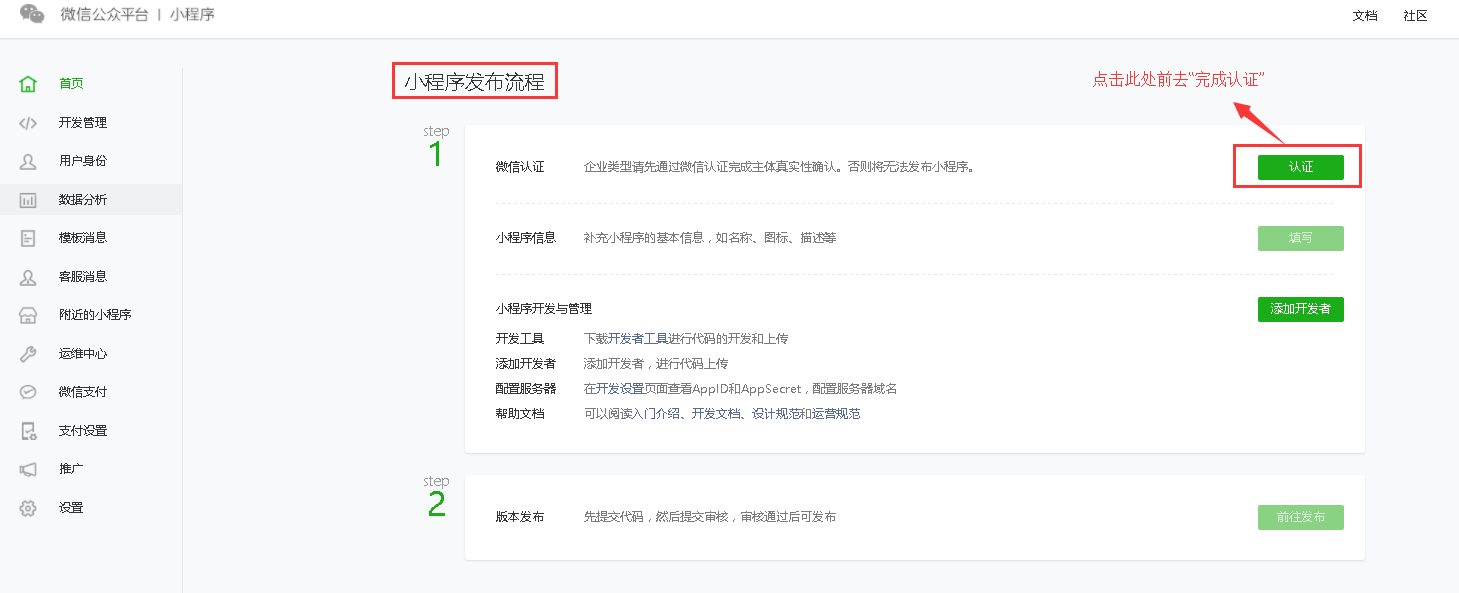This screenshot has width=1459, height=593.
Task: Open the 社区 link at top right
Action: click(x=1415, y=16)
